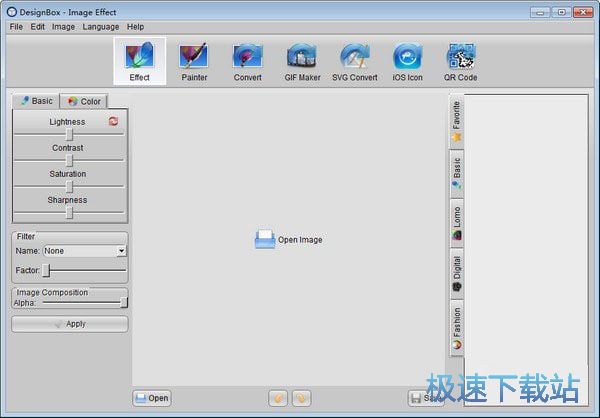Click the red reset icon beside Lightness
Screen dimensions: 600x418
click(114, 122)
